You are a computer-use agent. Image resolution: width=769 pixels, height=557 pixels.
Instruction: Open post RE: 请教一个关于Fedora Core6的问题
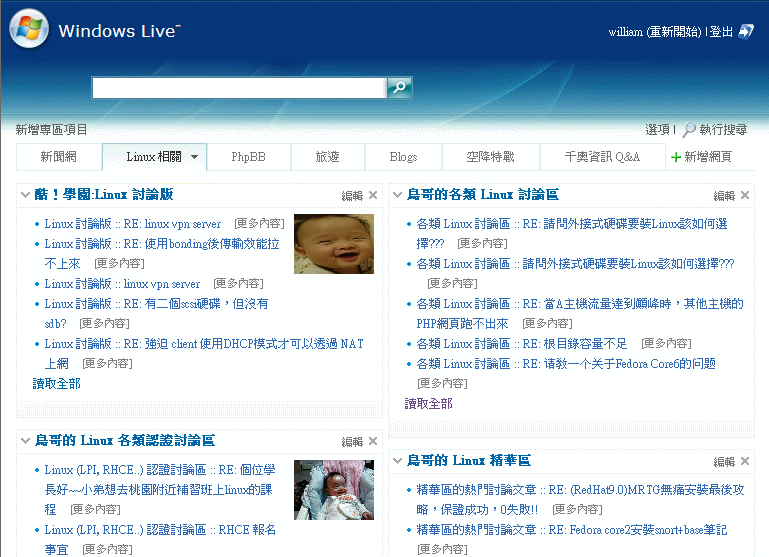point(565,364)
